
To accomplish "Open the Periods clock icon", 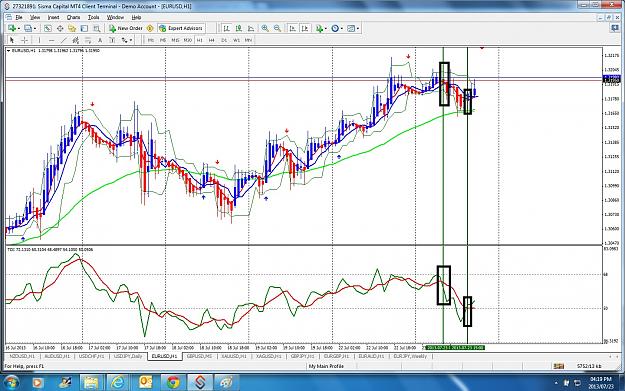I will pos(335,28).
